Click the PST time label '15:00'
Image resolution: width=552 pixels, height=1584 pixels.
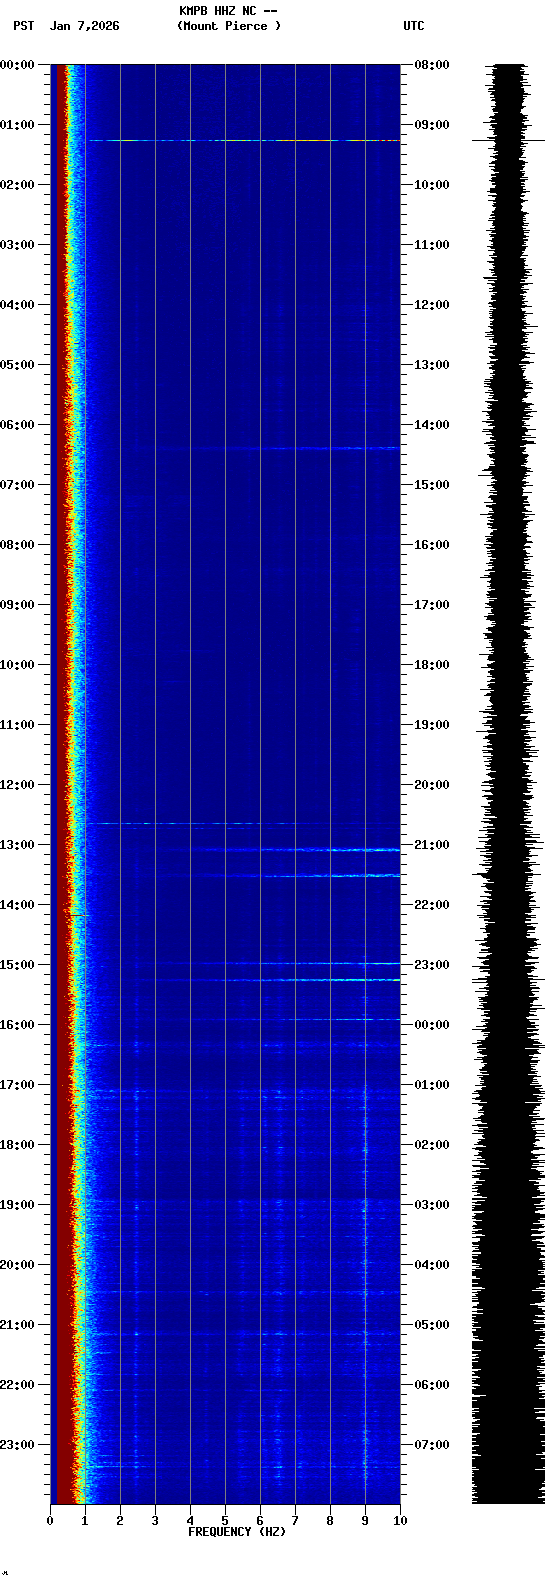17,965
